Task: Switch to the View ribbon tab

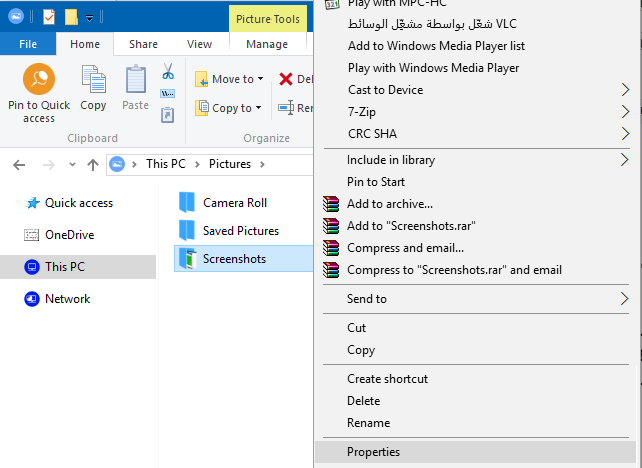Action: [x=199, y=44]
